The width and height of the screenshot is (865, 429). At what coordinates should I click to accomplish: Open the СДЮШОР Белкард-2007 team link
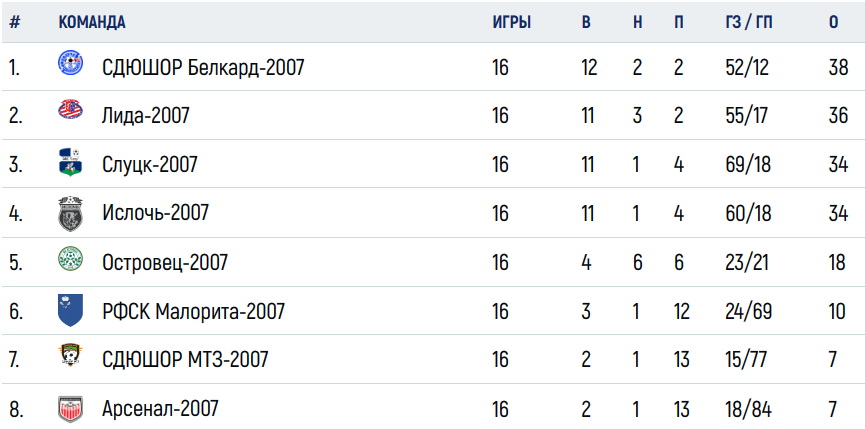click(203, 68)
